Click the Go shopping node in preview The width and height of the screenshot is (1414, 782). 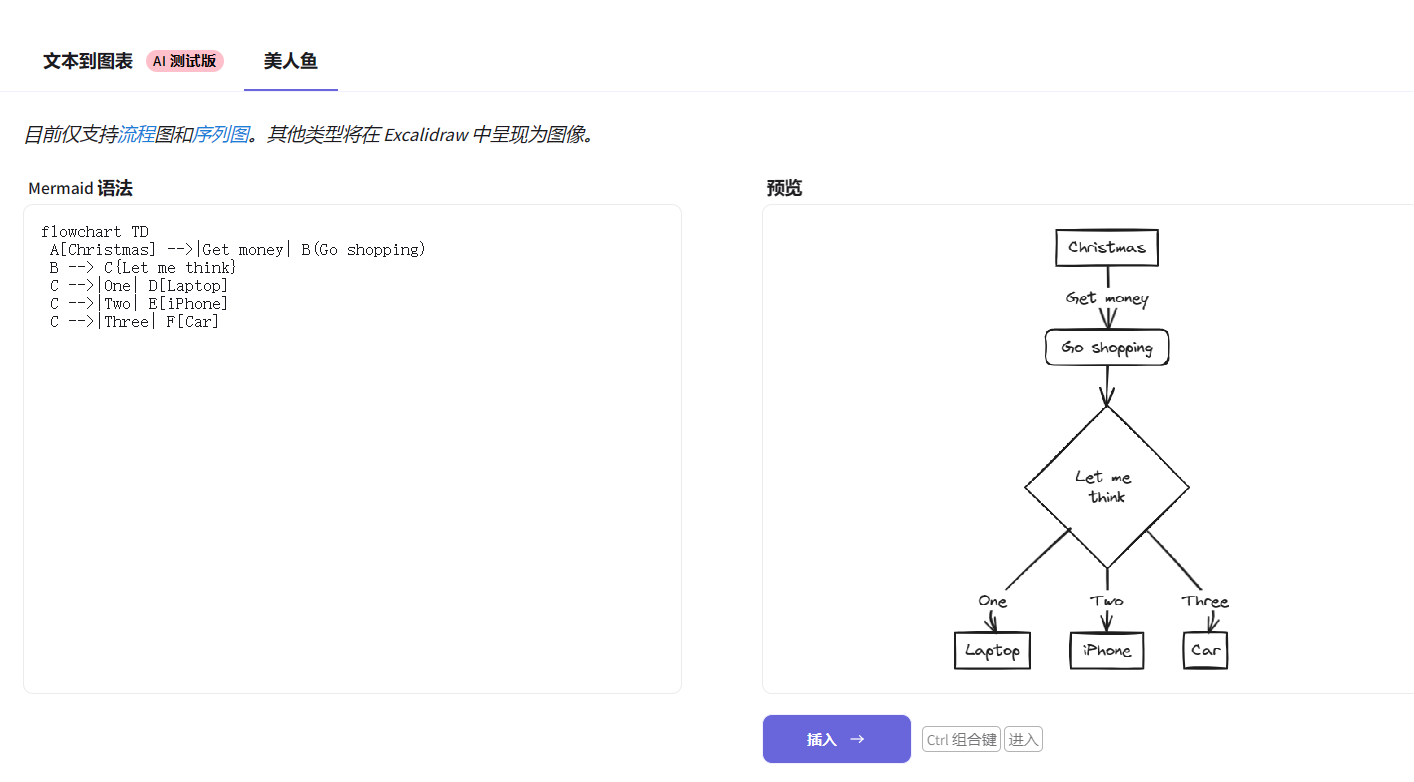[x=1106, y=348]
